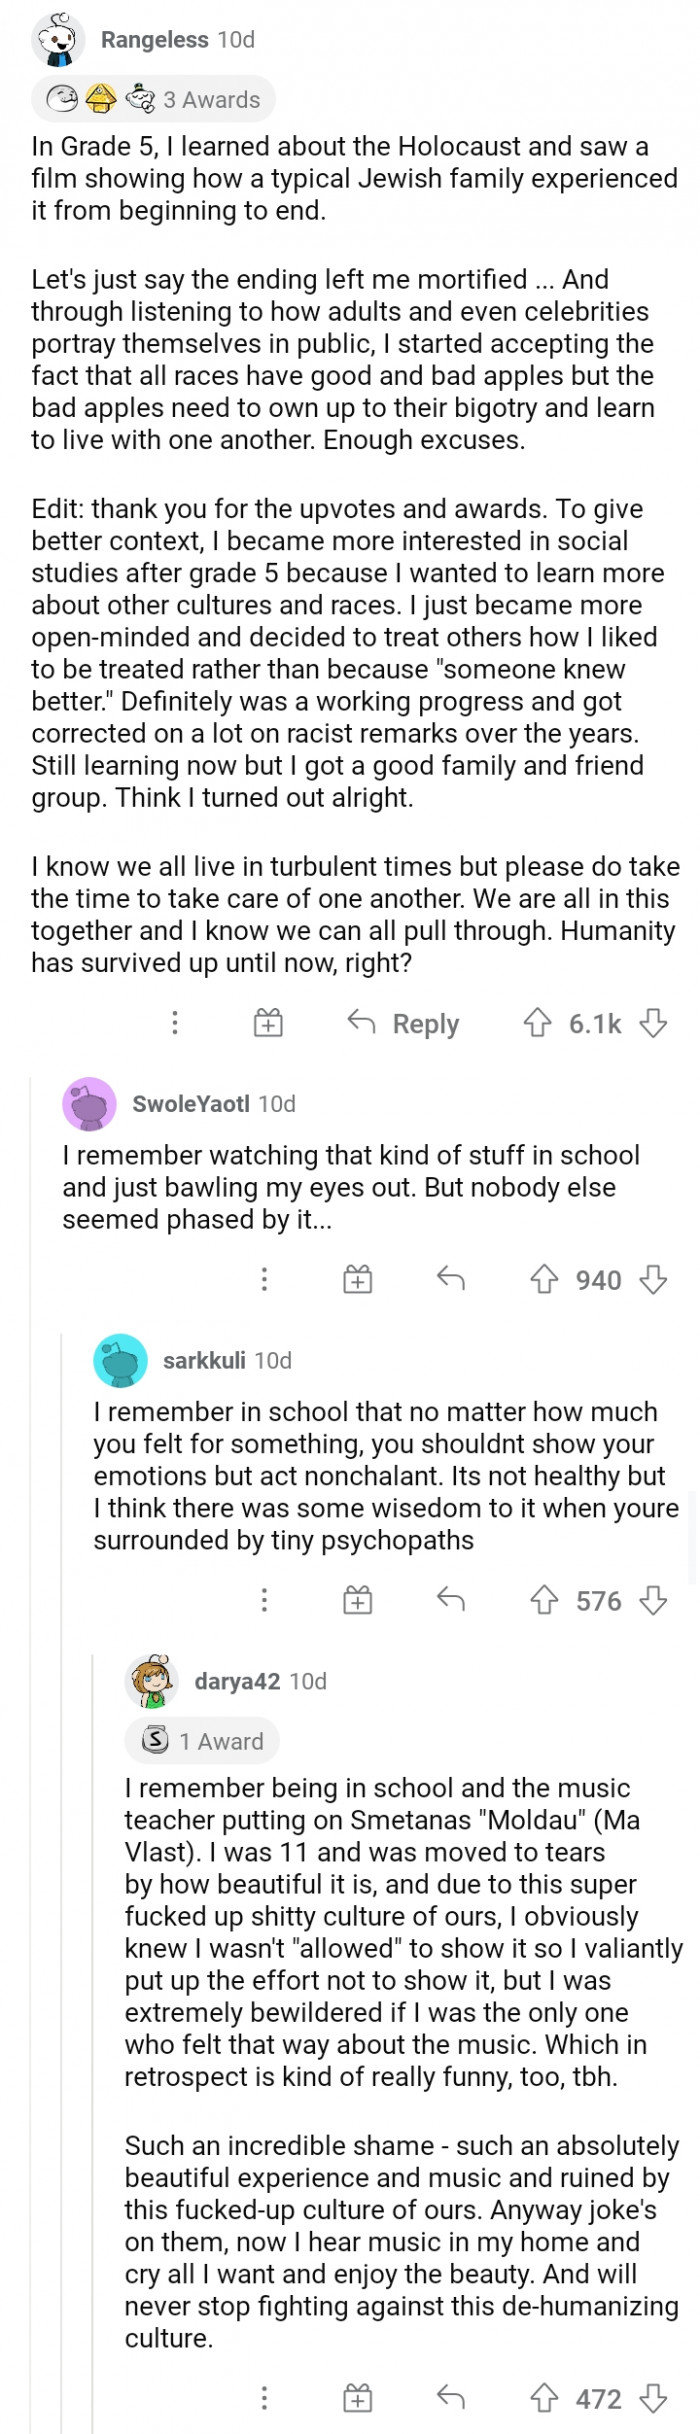
Task: Upvote Rangeless's comment with 6.1k points
Action: (x=538, y=1023)
